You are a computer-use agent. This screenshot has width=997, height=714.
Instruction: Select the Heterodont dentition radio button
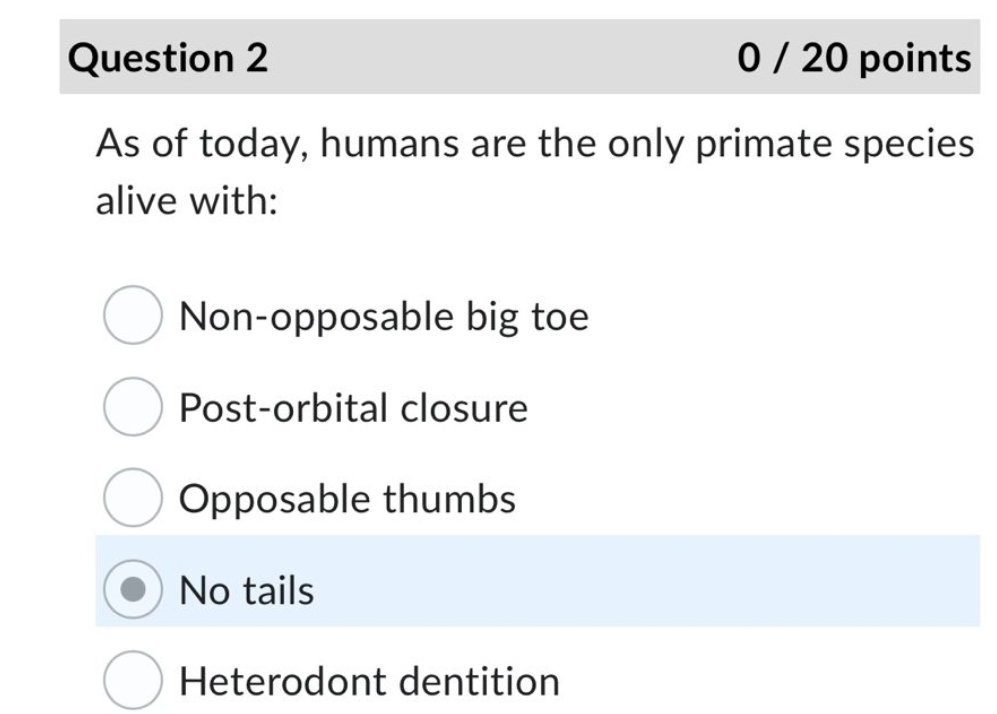131,681
